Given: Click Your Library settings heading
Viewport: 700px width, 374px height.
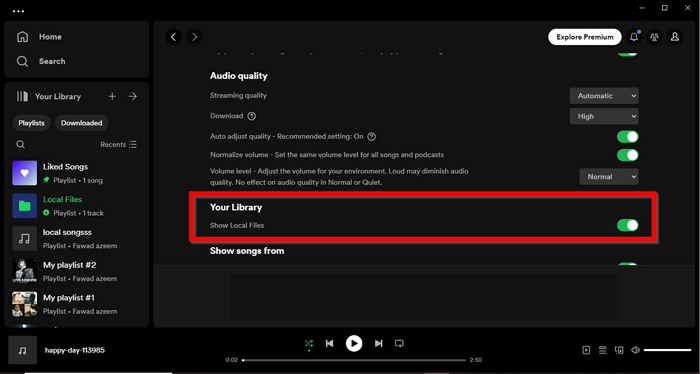Looking at the screenshot, I should 236,207.
